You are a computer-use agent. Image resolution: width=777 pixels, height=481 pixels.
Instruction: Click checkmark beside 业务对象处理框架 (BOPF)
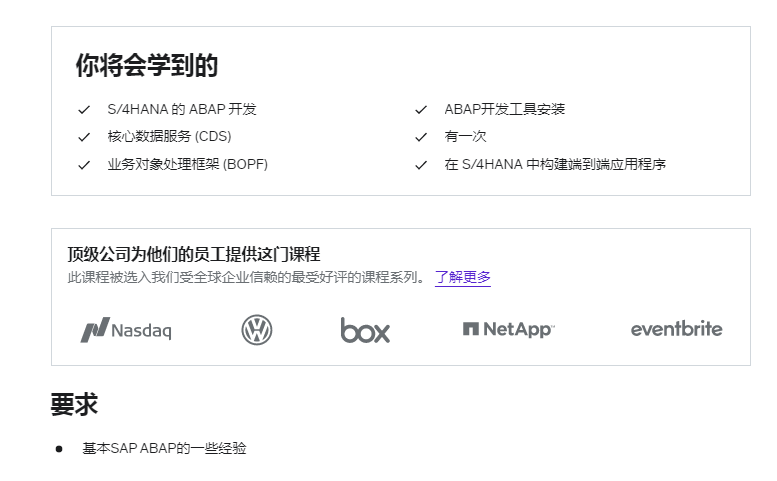pos(84,165)
